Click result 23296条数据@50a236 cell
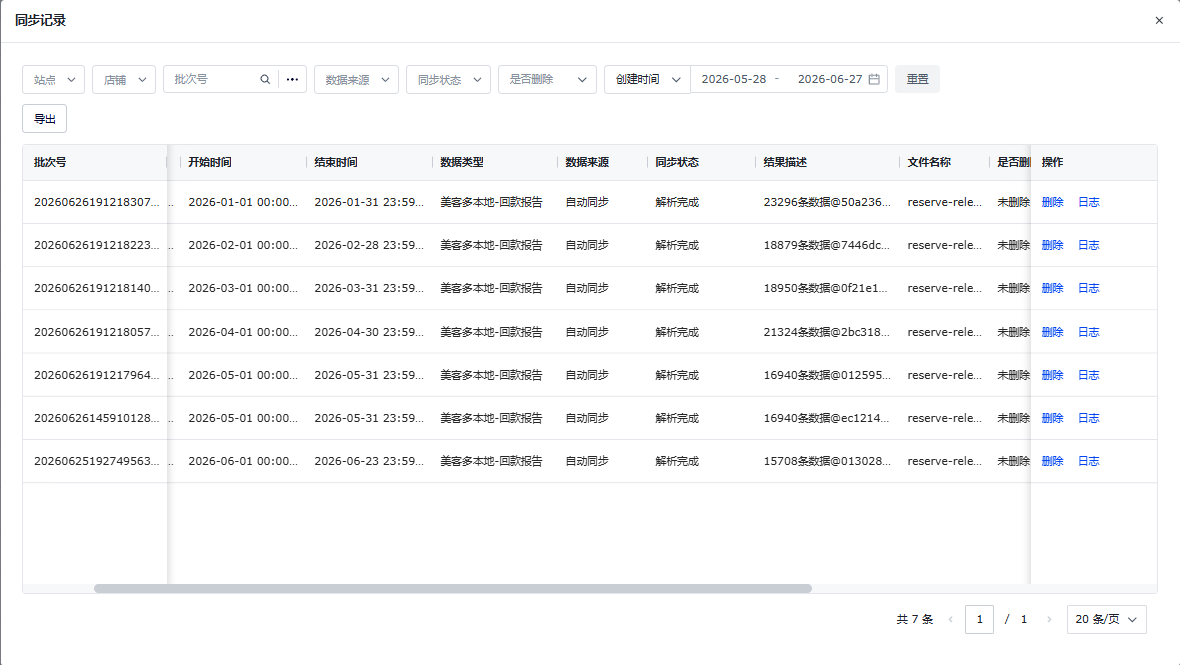Screen dimensions: 1180x665 [827, 202]
